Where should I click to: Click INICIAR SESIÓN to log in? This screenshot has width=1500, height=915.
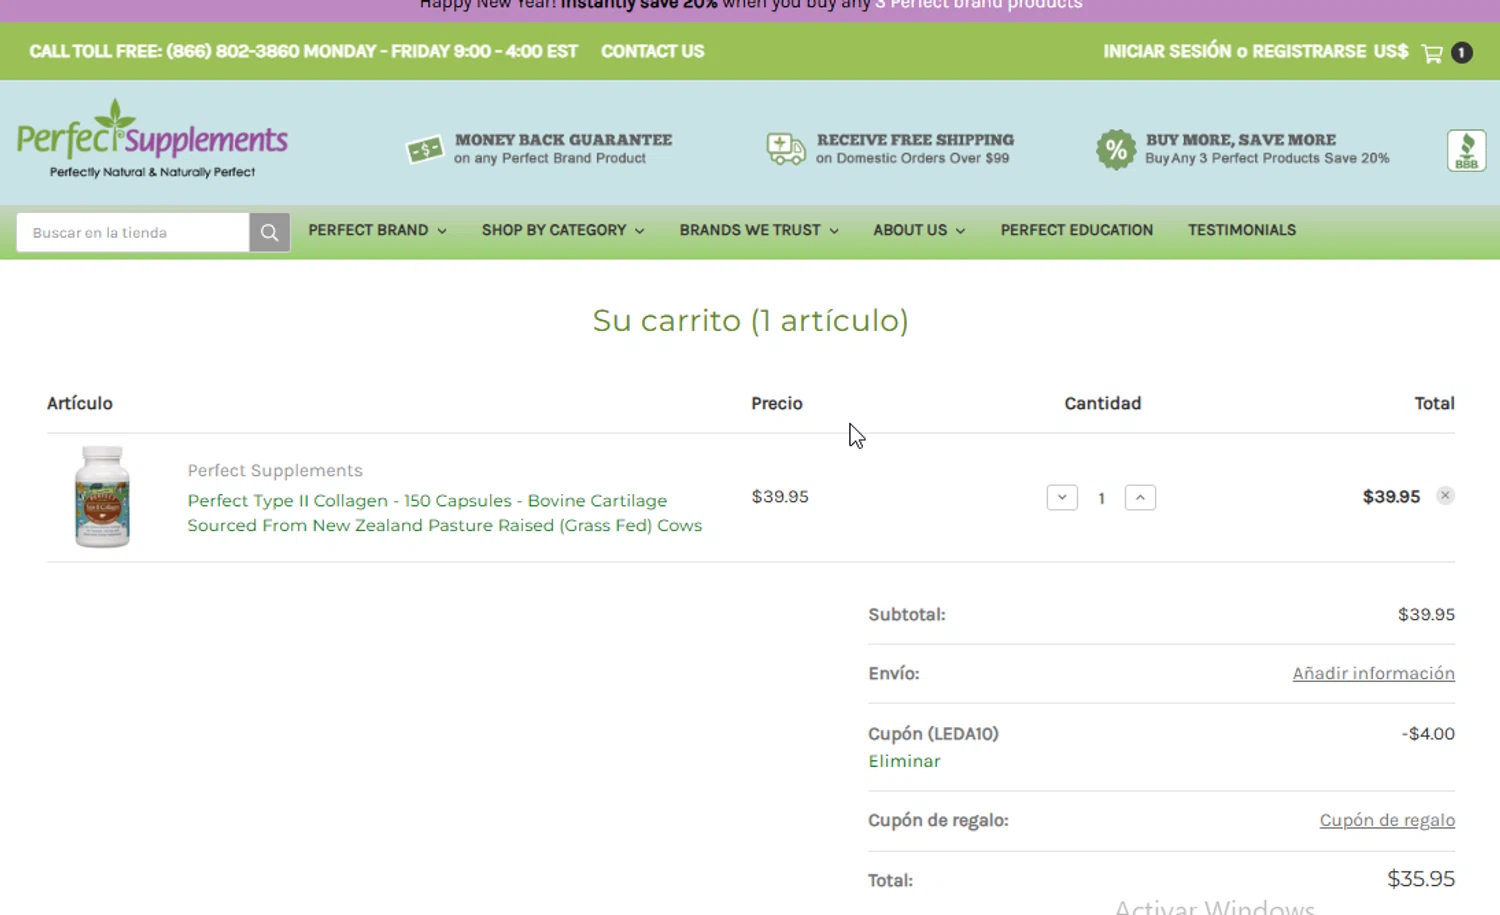(x=1167, y=51)
